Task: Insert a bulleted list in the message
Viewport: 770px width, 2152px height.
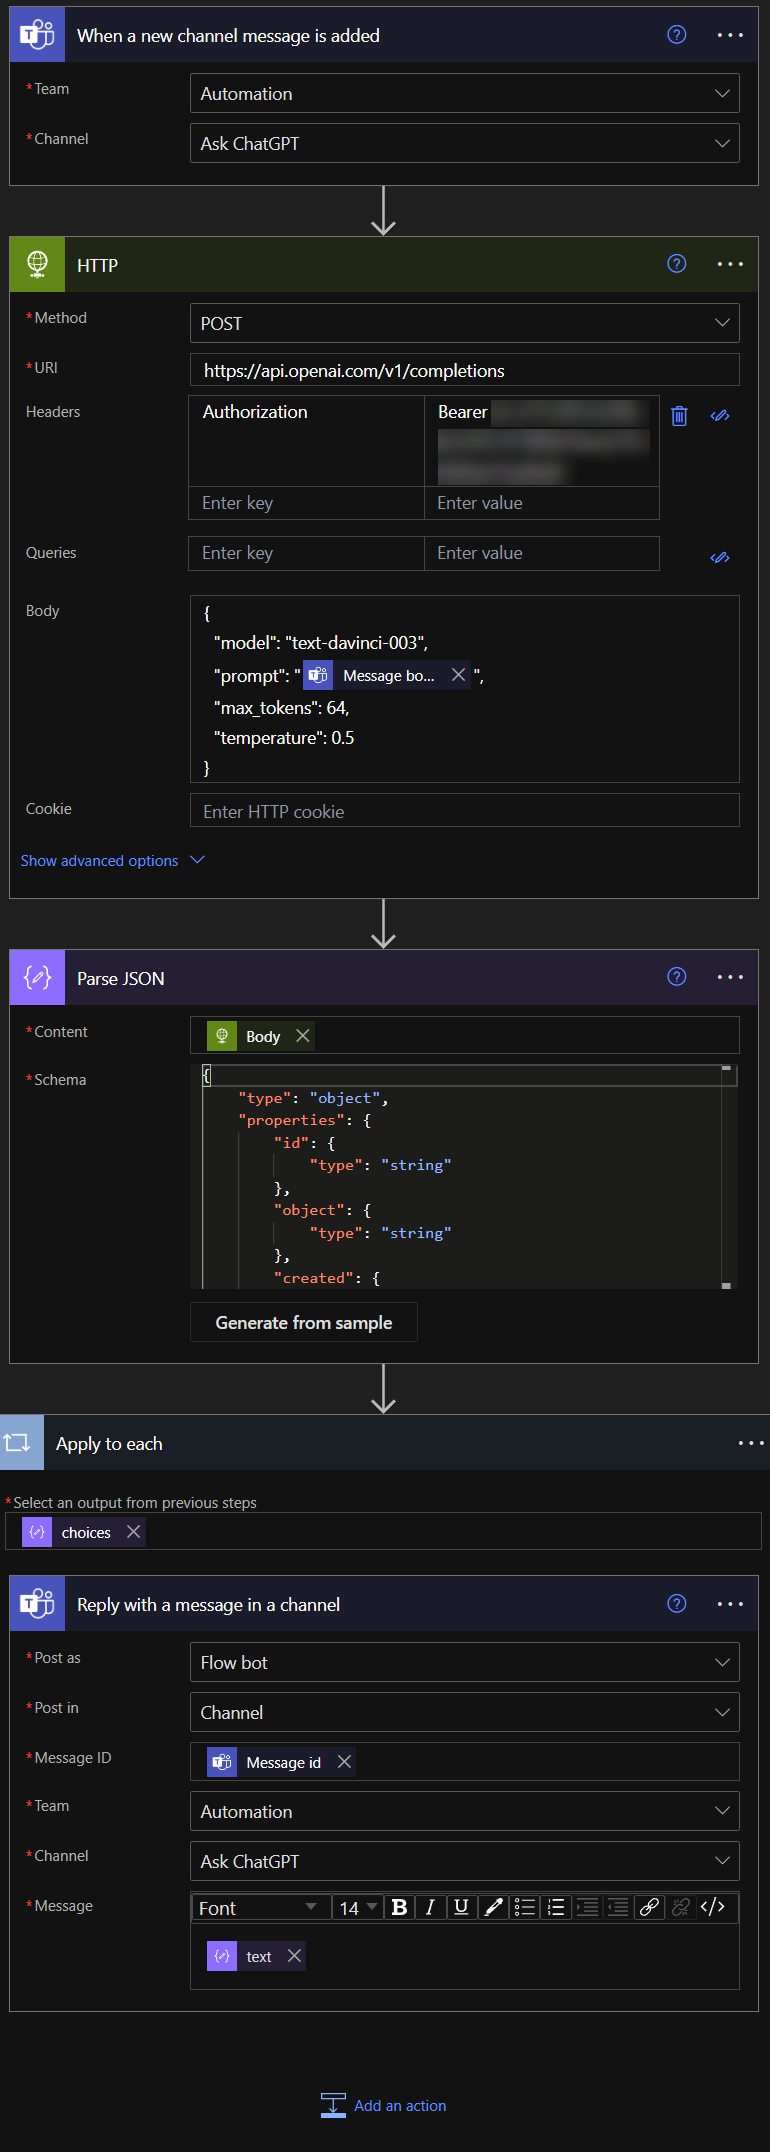Action: (x=524, y=1907)
